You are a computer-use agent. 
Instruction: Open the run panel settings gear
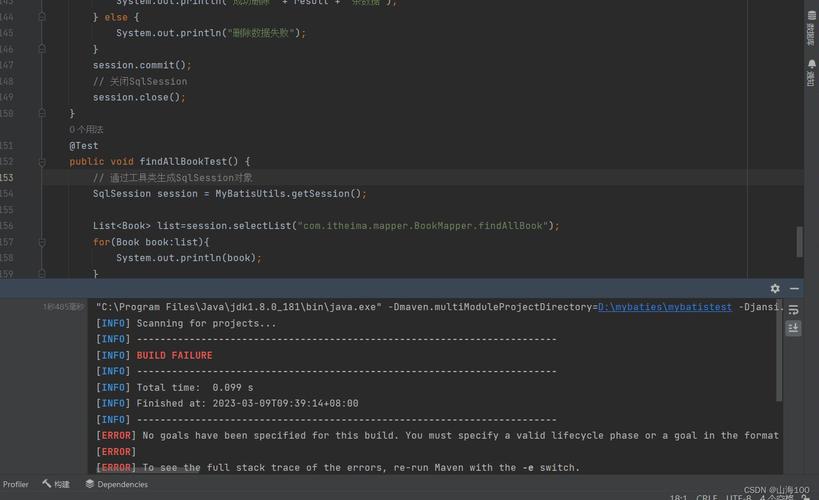coord(775,288)
